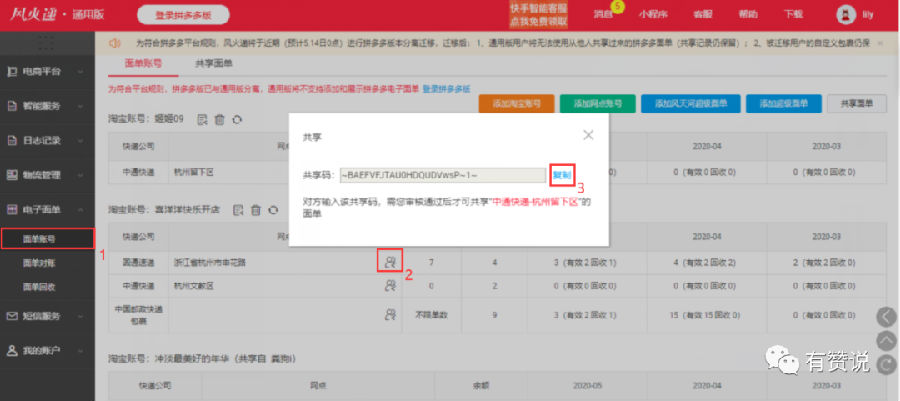Click the blue 添加超级面单 button
Image resolution: width=900 pixels, height=401 pixels.
click(x=783, y=104)
